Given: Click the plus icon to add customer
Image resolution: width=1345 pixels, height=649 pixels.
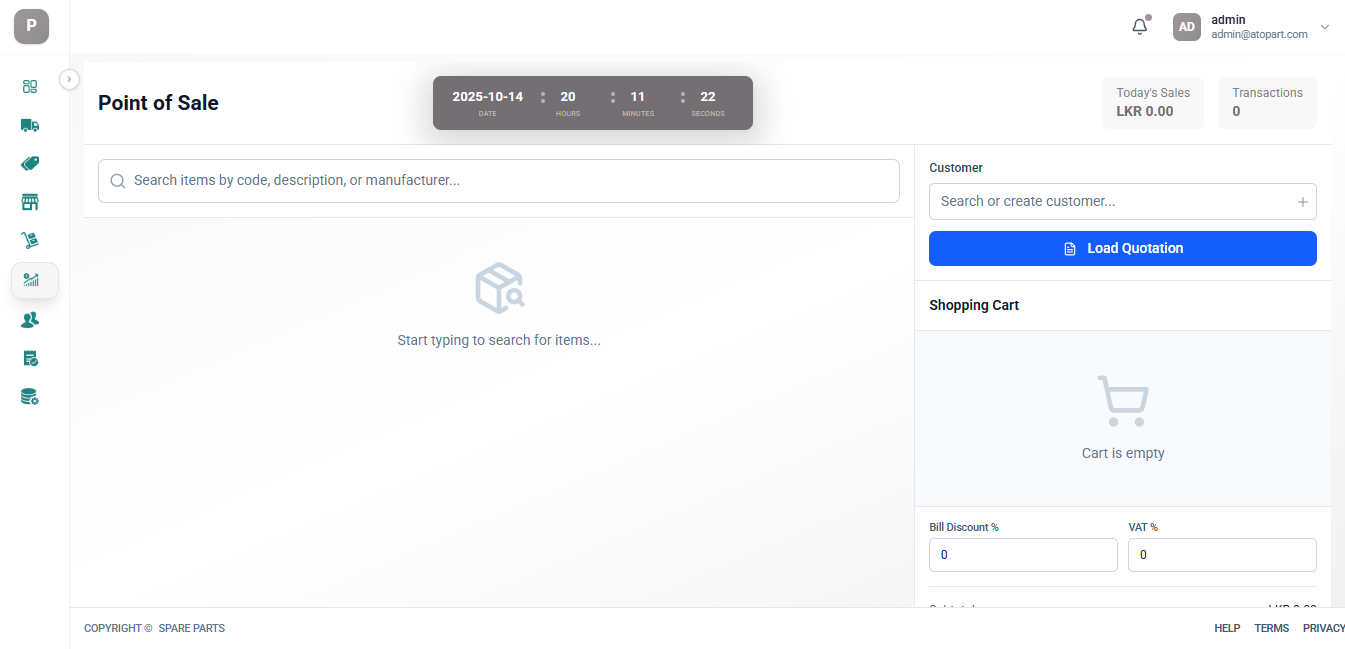Looking at the screenshot, I should [1302, 202].
